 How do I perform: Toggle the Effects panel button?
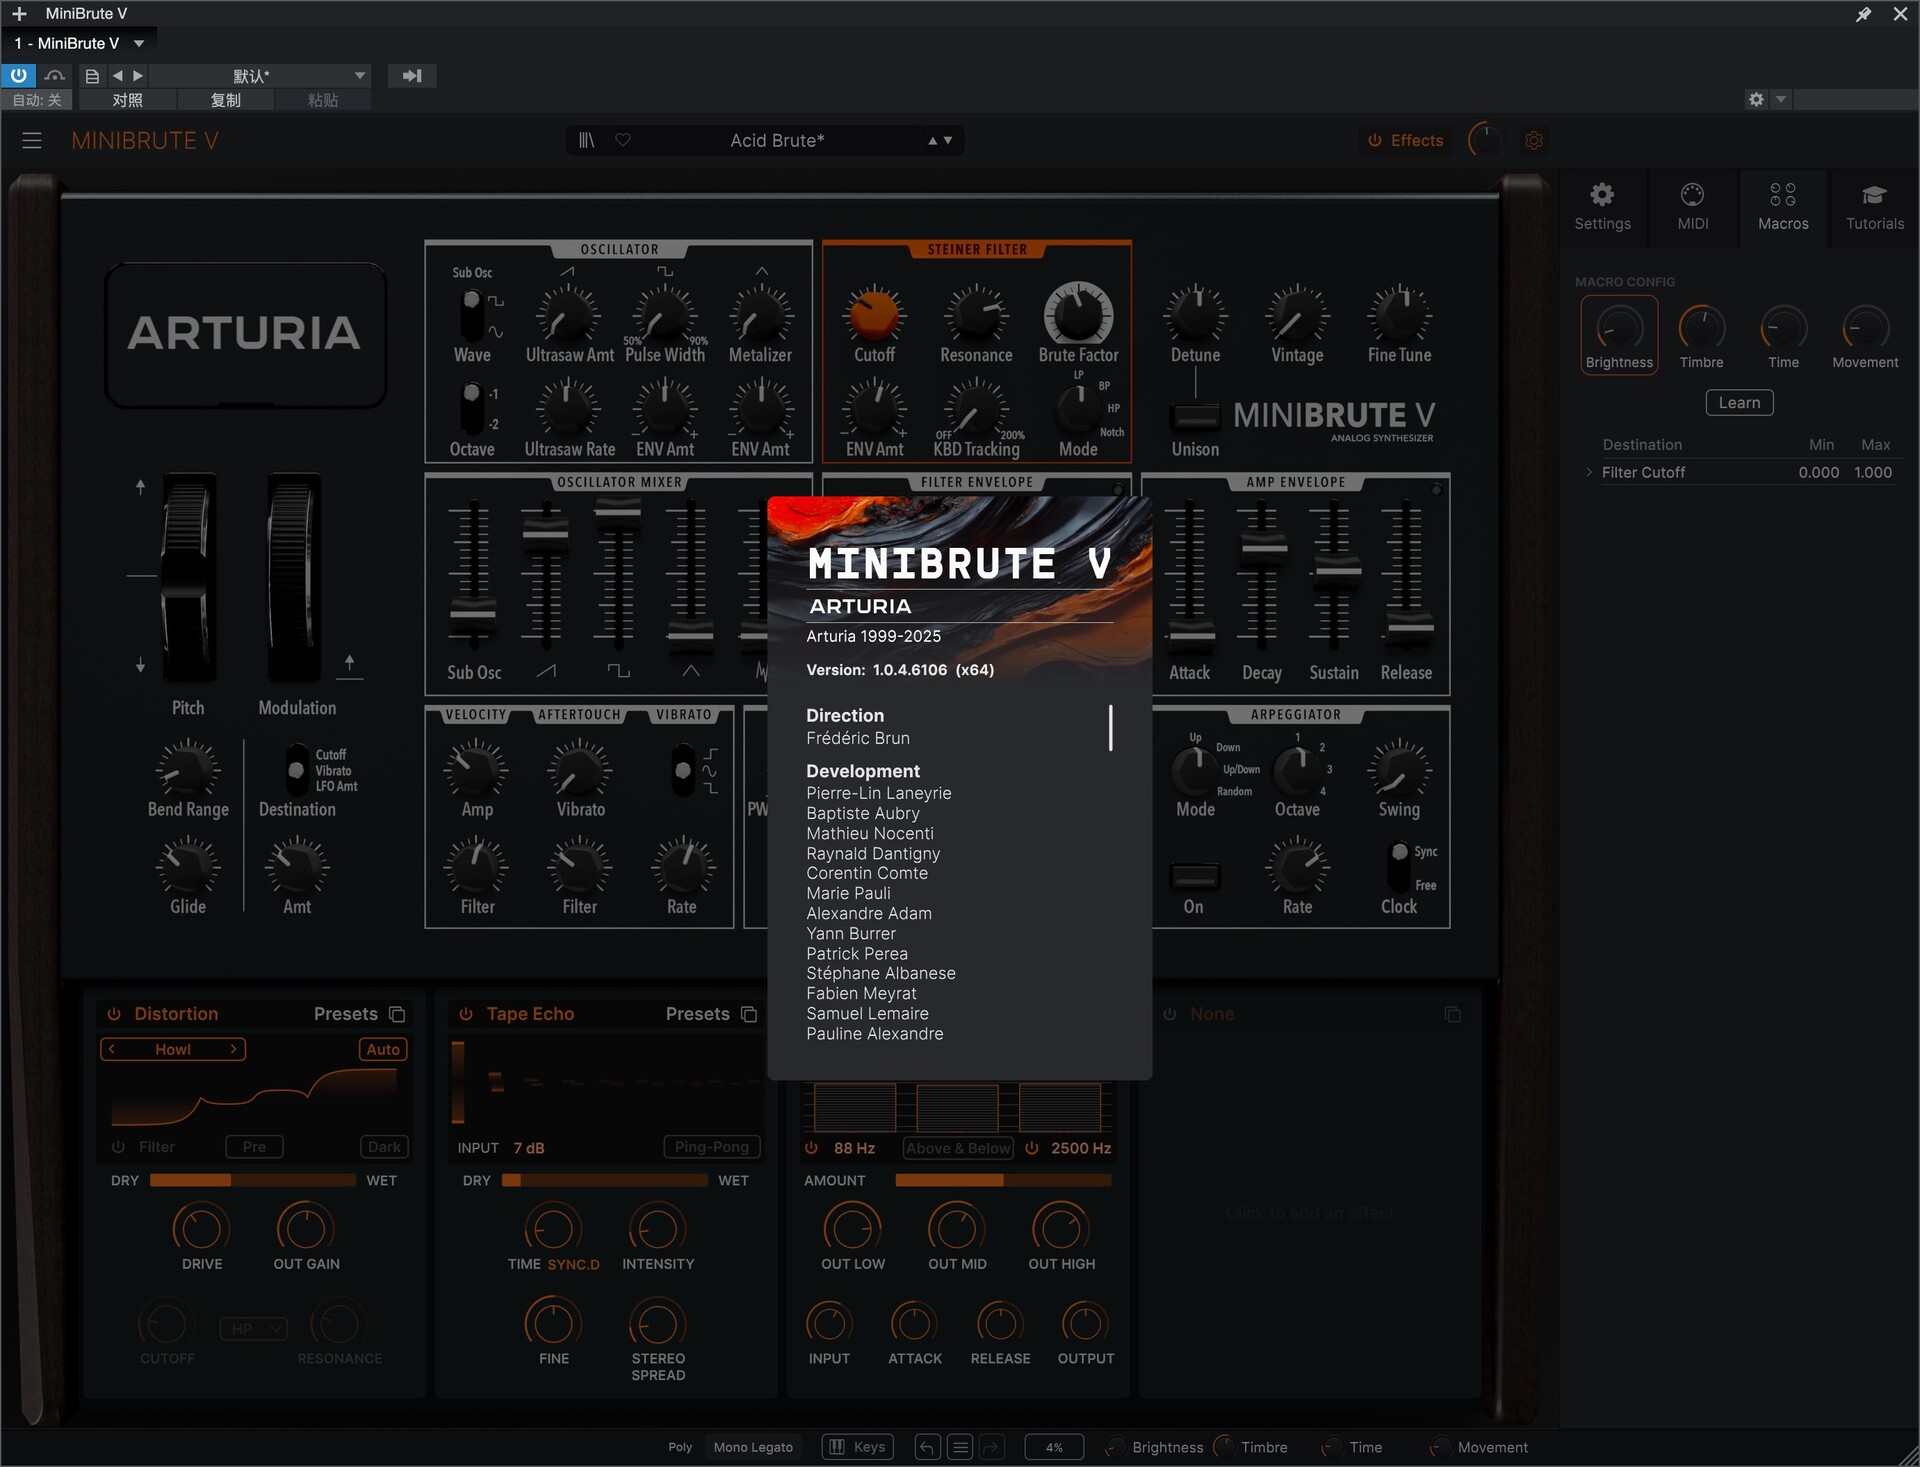[x=1405, y=141]
